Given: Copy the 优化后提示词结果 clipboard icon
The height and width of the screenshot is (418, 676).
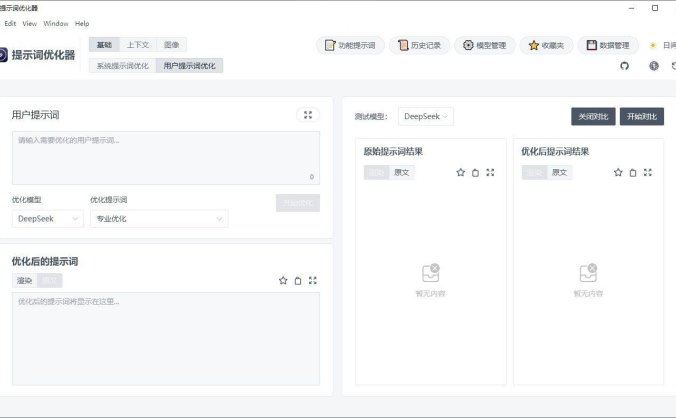Looking at the screenshot, I should tap(633, 172).
